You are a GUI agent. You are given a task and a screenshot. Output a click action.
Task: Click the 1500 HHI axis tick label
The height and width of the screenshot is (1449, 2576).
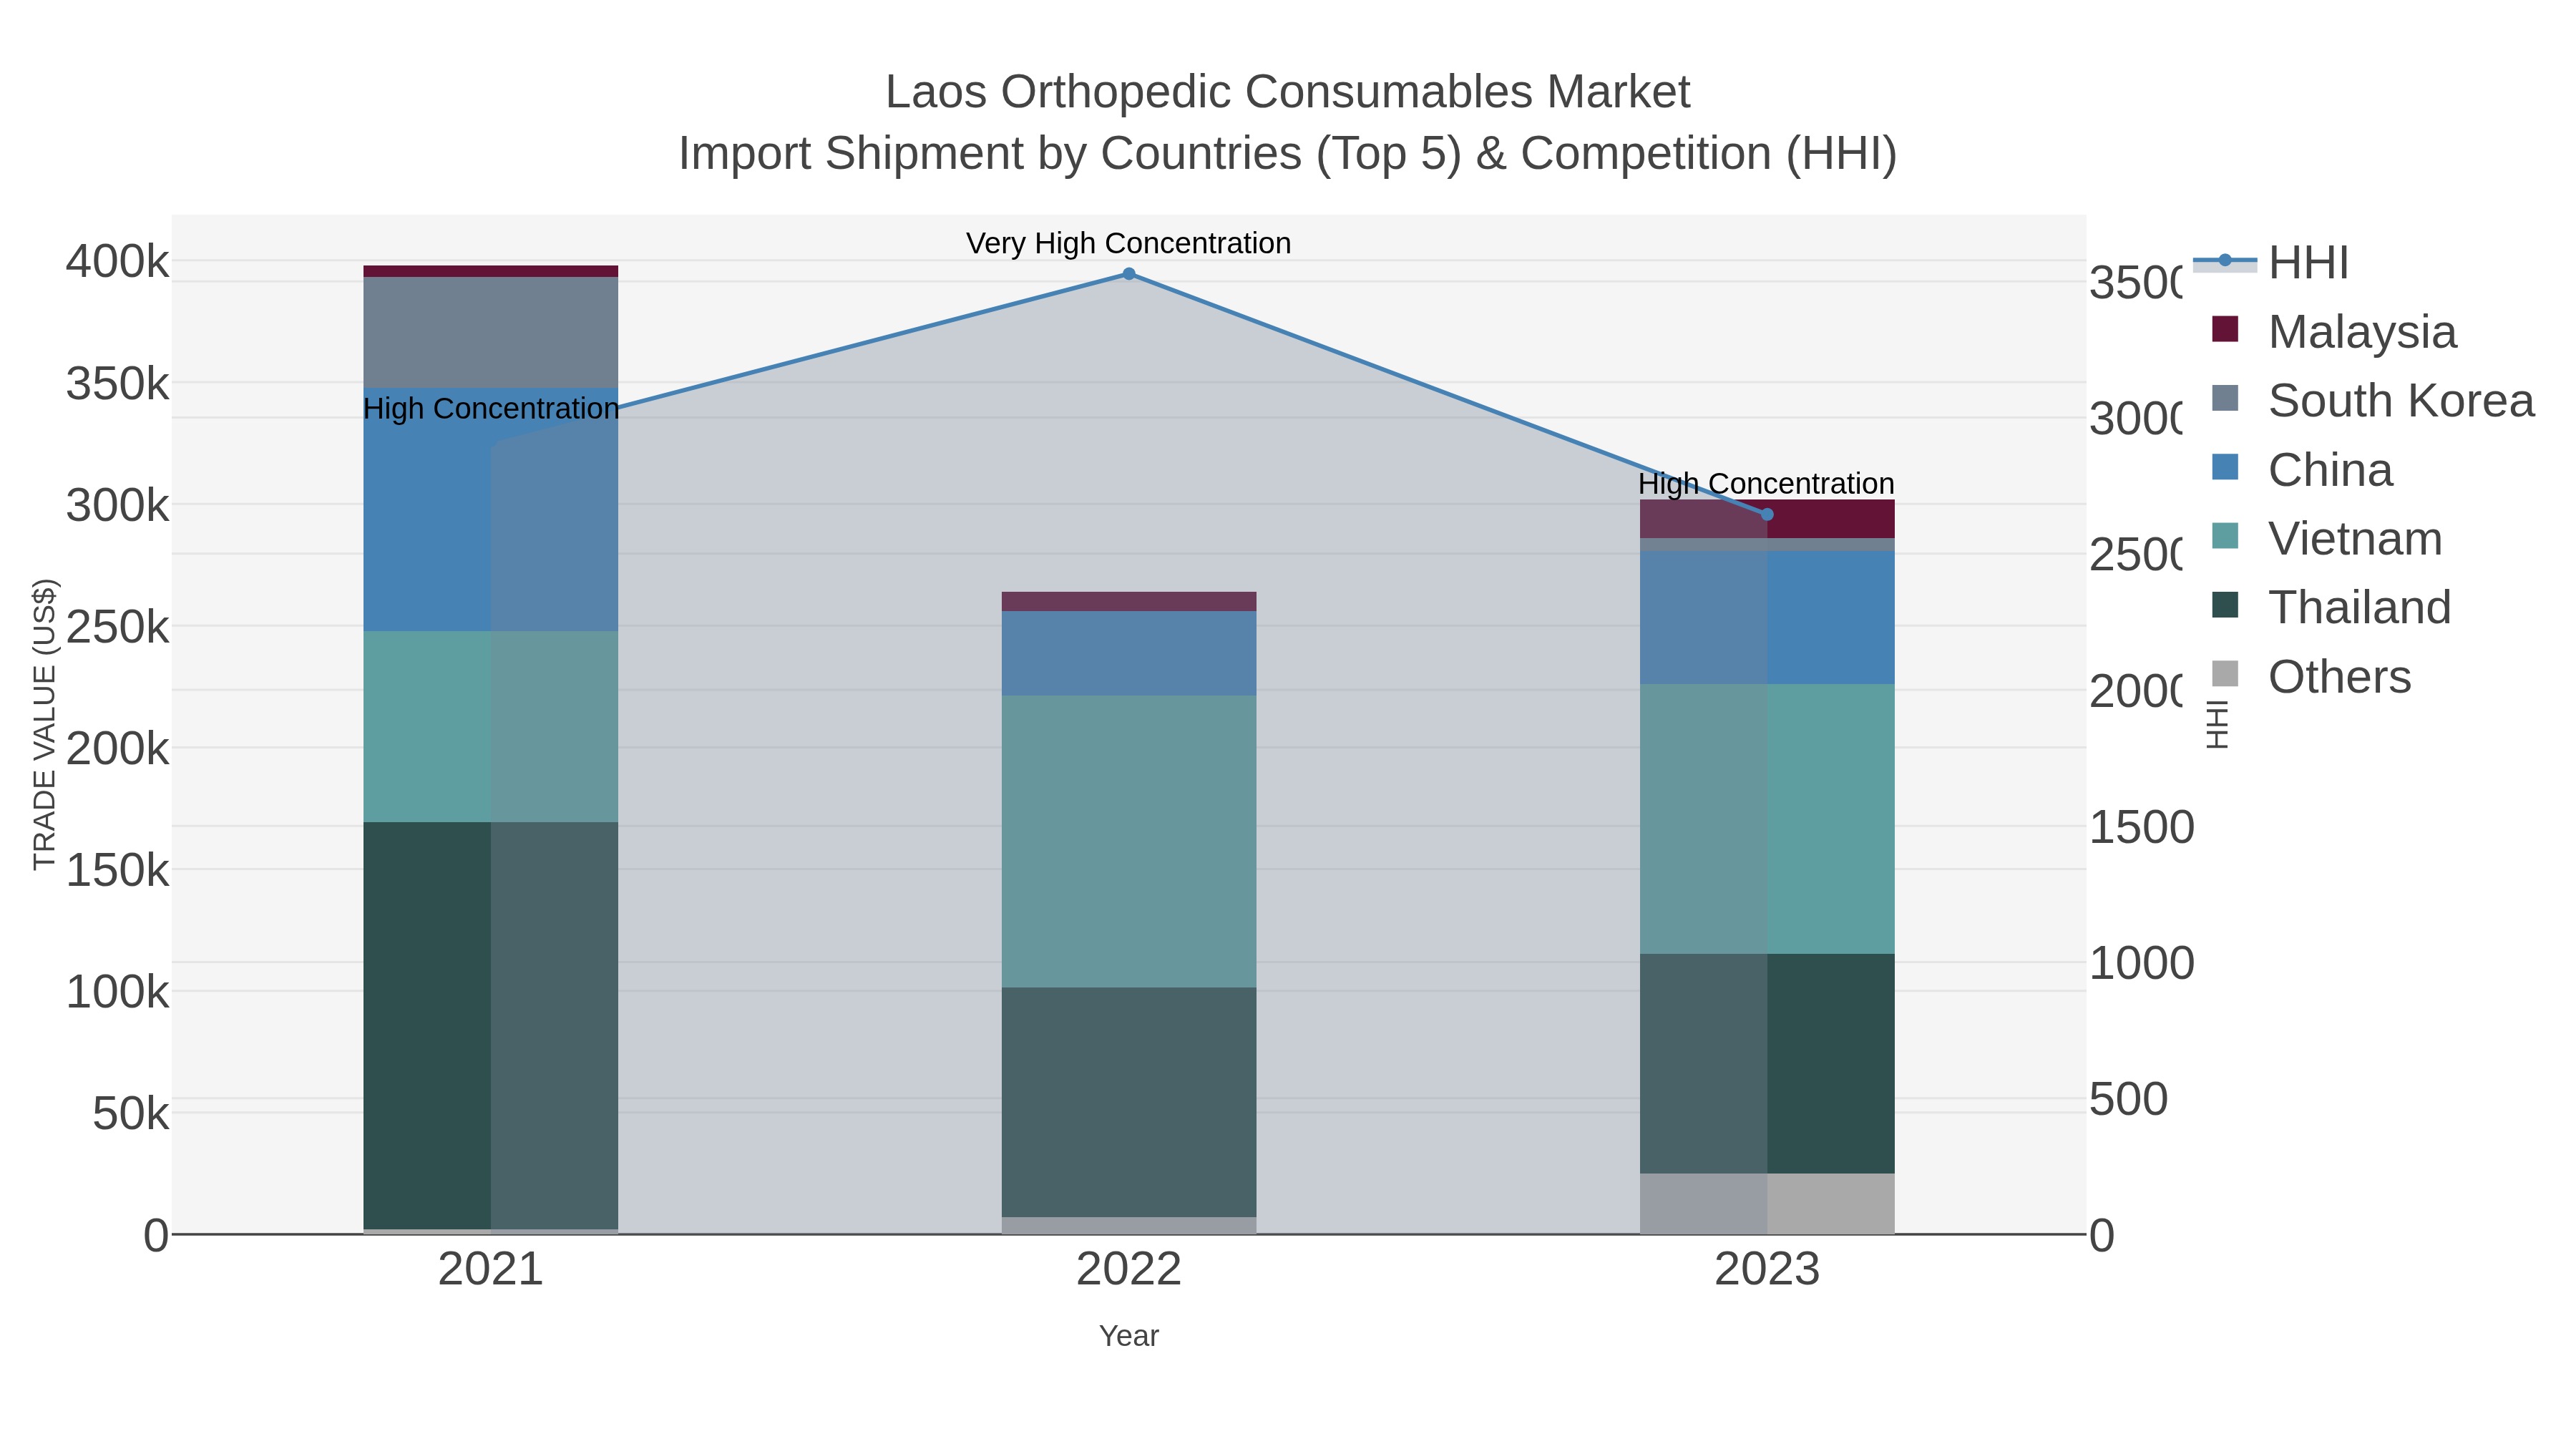2142,827
